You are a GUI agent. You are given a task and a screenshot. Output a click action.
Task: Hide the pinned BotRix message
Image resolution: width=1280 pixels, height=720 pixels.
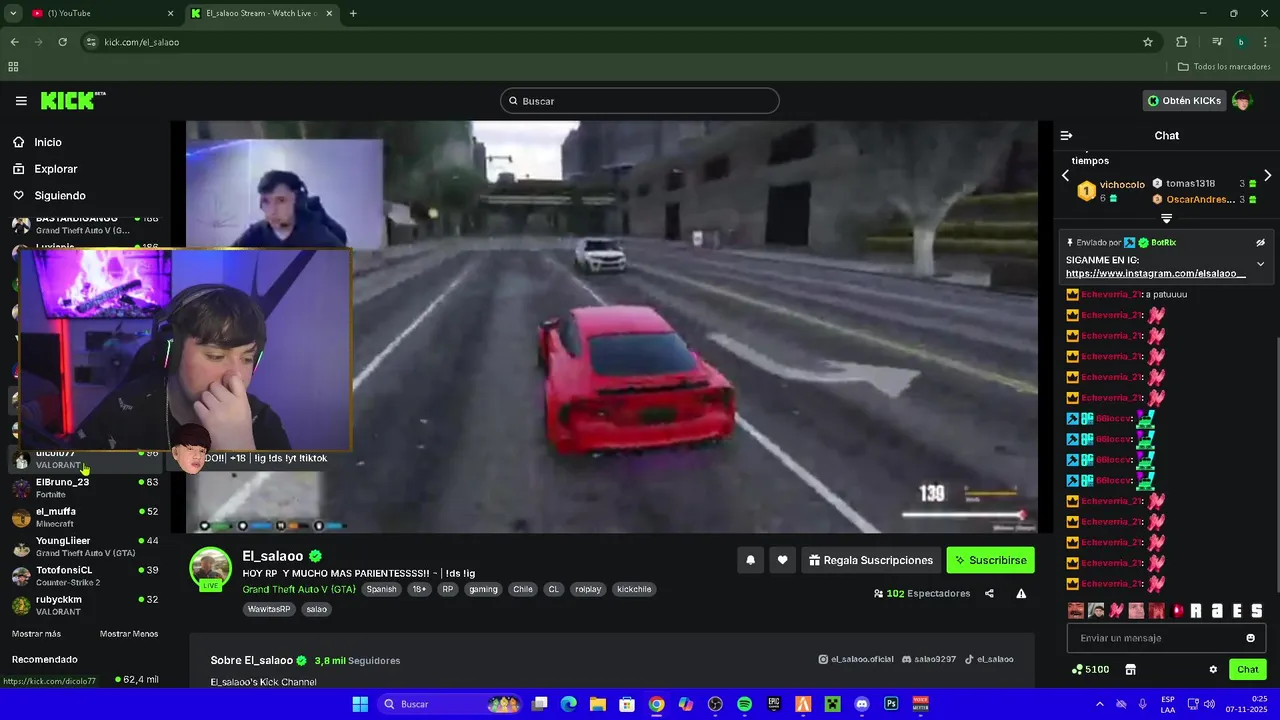pos(1260,242)
